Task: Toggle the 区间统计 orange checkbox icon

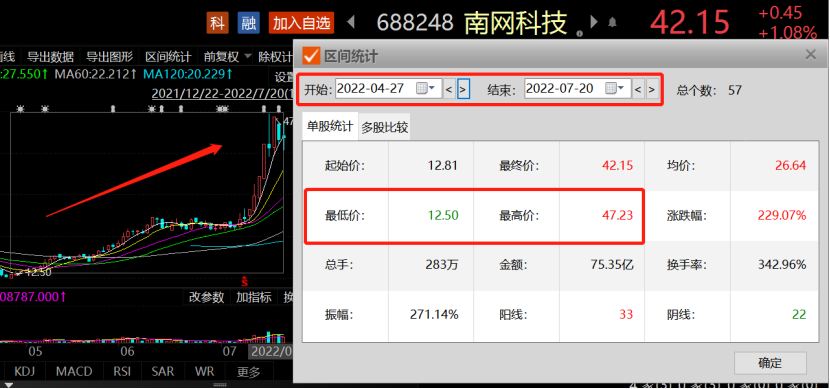Action: pyautogui.click(x=311, y=56)
